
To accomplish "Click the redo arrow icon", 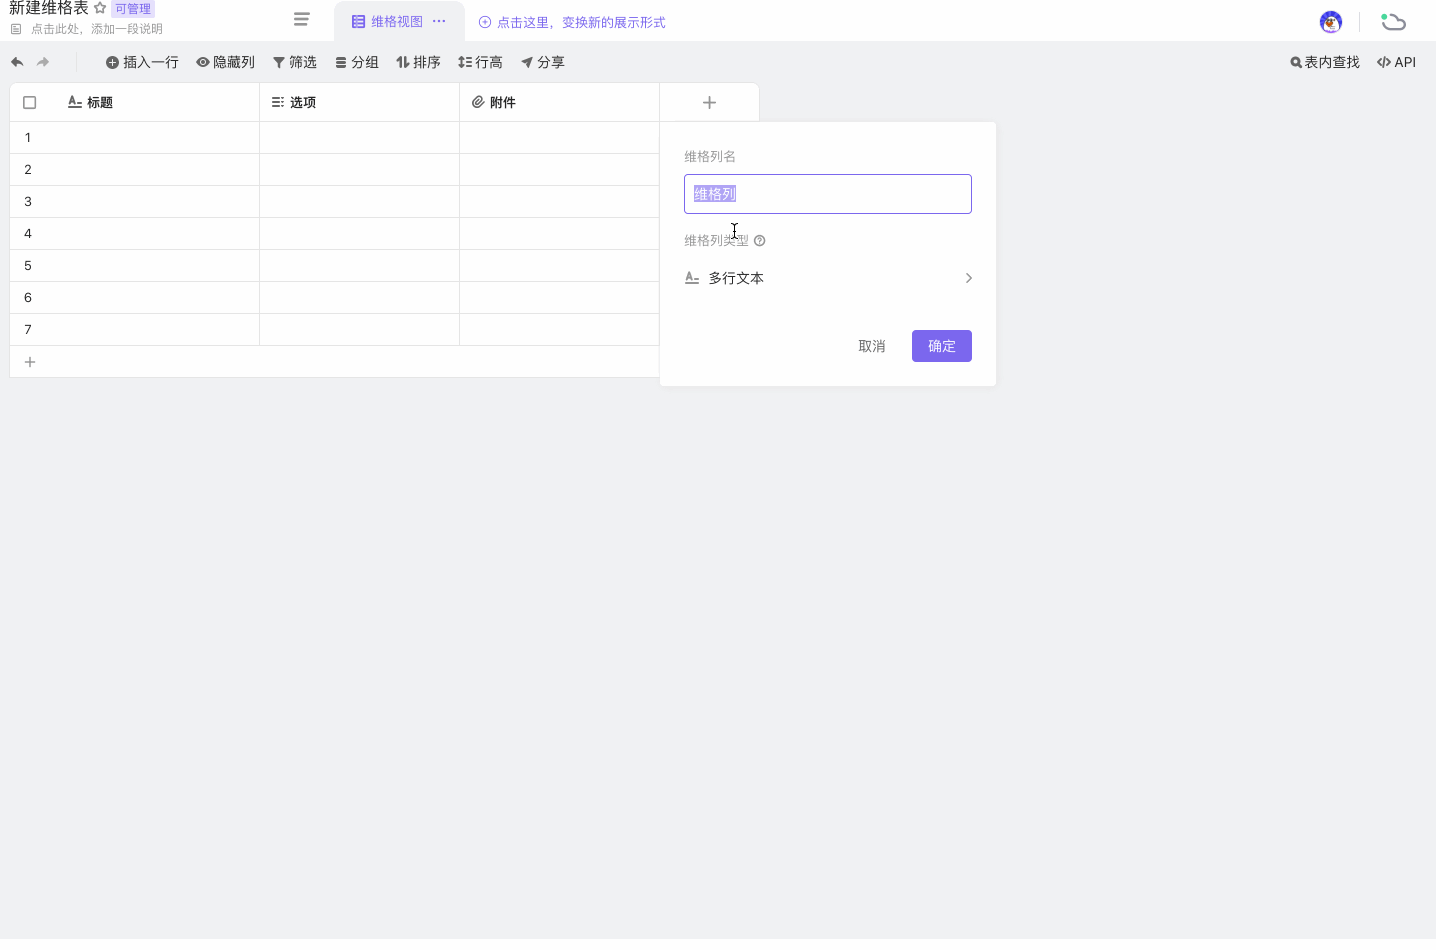I will tap(43, 62).
